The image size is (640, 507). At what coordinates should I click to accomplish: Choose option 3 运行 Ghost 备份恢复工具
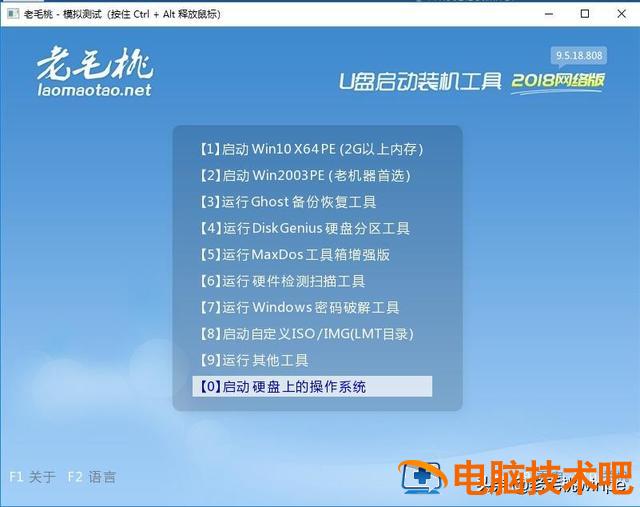288,202
